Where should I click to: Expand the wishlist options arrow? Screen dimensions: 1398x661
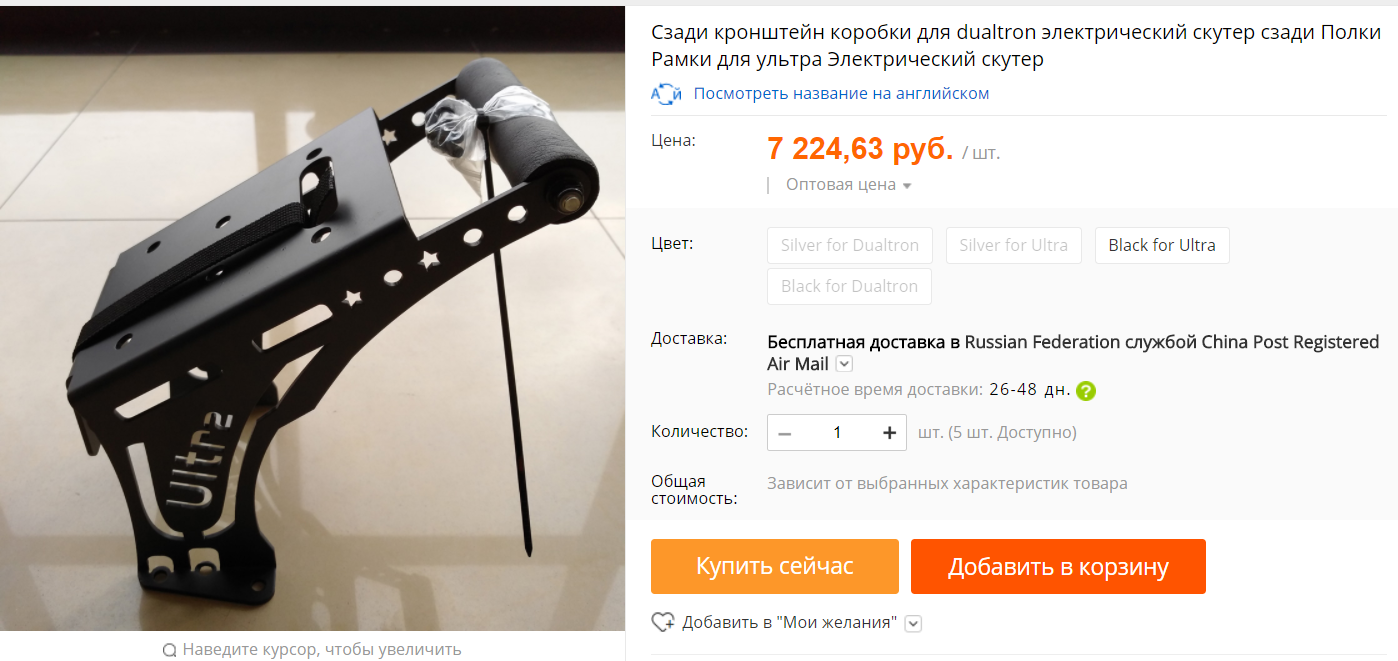913,623
